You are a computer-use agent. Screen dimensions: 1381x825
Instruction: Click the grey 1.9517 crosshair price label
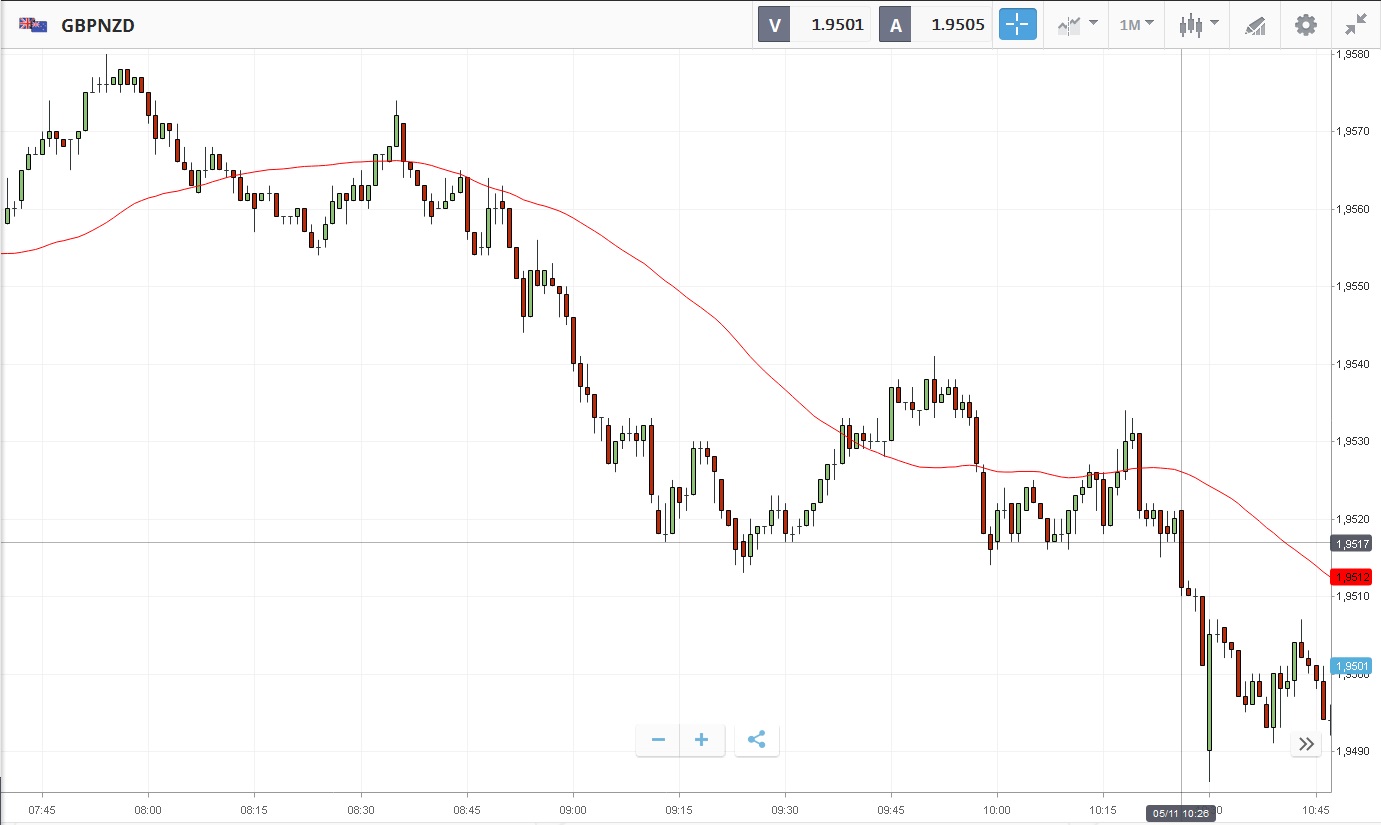(1351, 544)
